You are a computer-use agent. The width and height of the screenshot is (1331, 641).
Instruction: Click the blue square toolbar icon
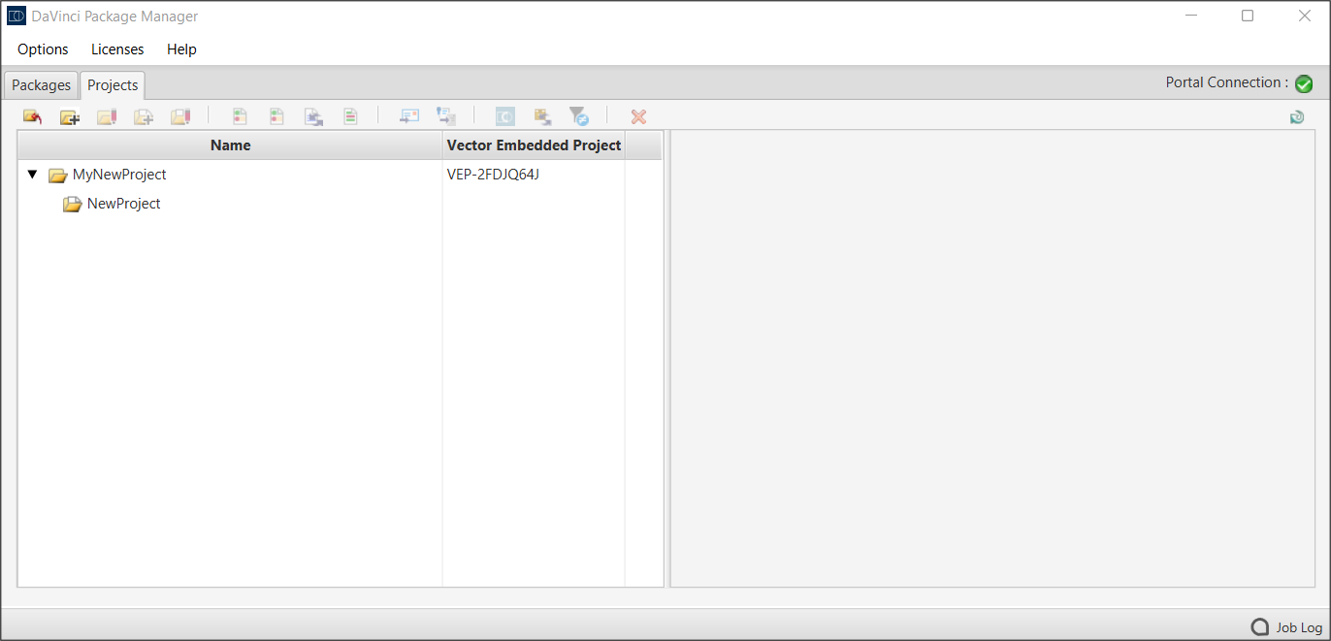[x=505, y=117]
